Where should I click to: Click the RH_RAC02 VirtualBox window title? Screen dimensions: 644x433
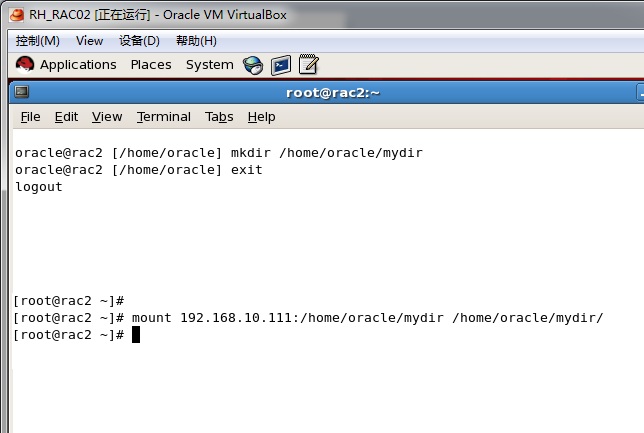coord(158,15)
